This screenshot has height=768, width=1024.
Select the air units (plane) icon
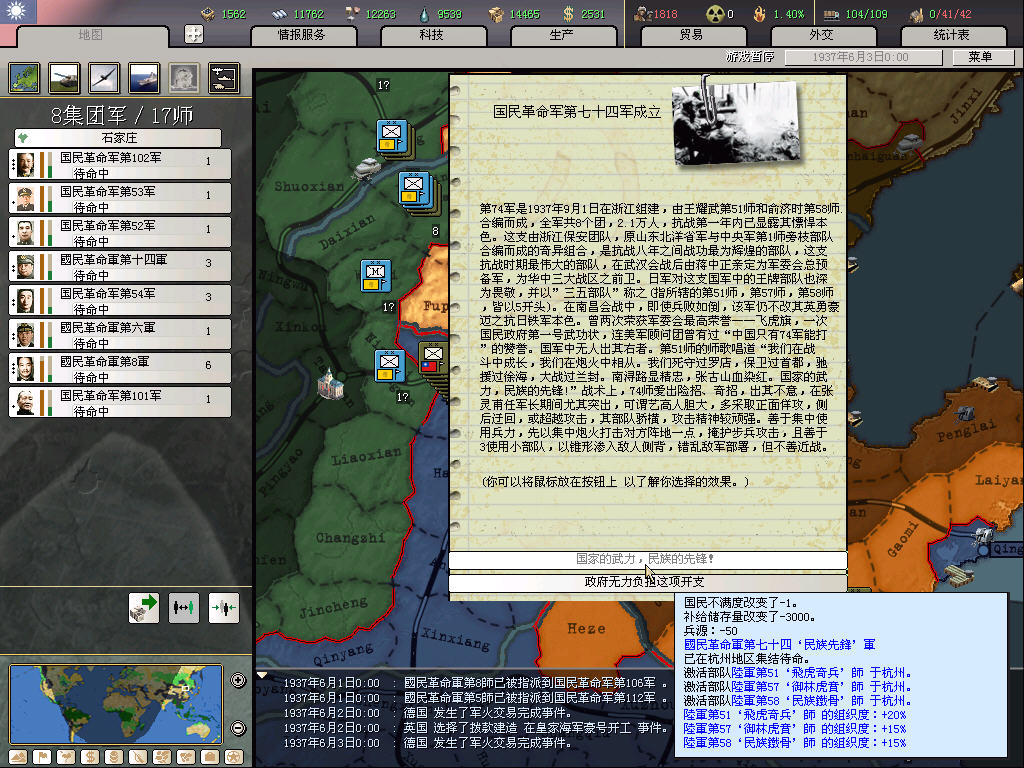point(103,77)
